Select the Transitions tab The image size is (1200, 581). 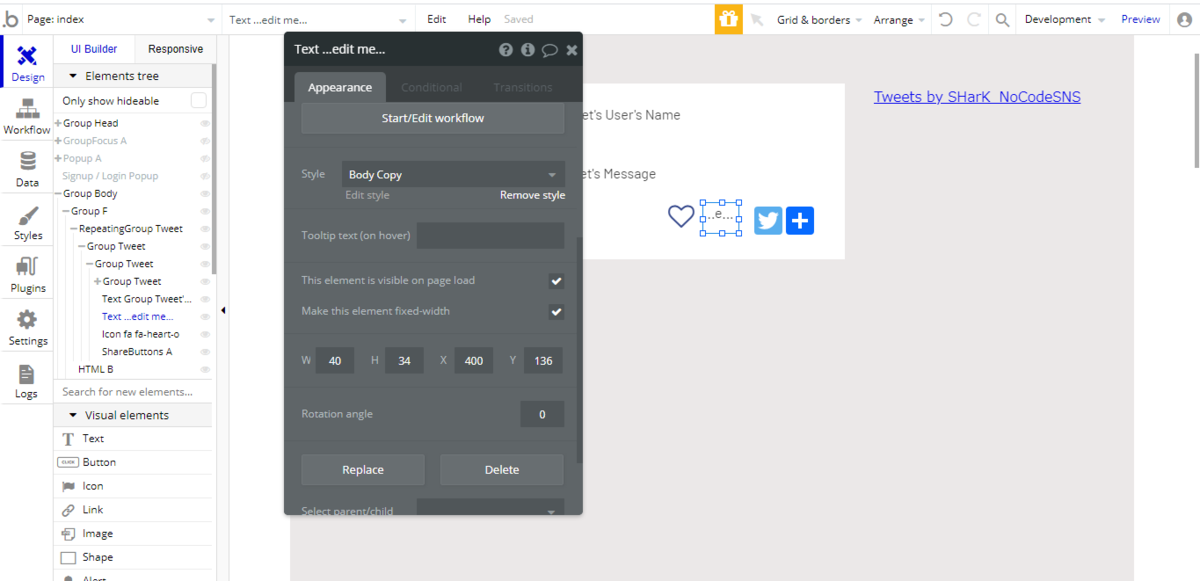pos(523,87)
